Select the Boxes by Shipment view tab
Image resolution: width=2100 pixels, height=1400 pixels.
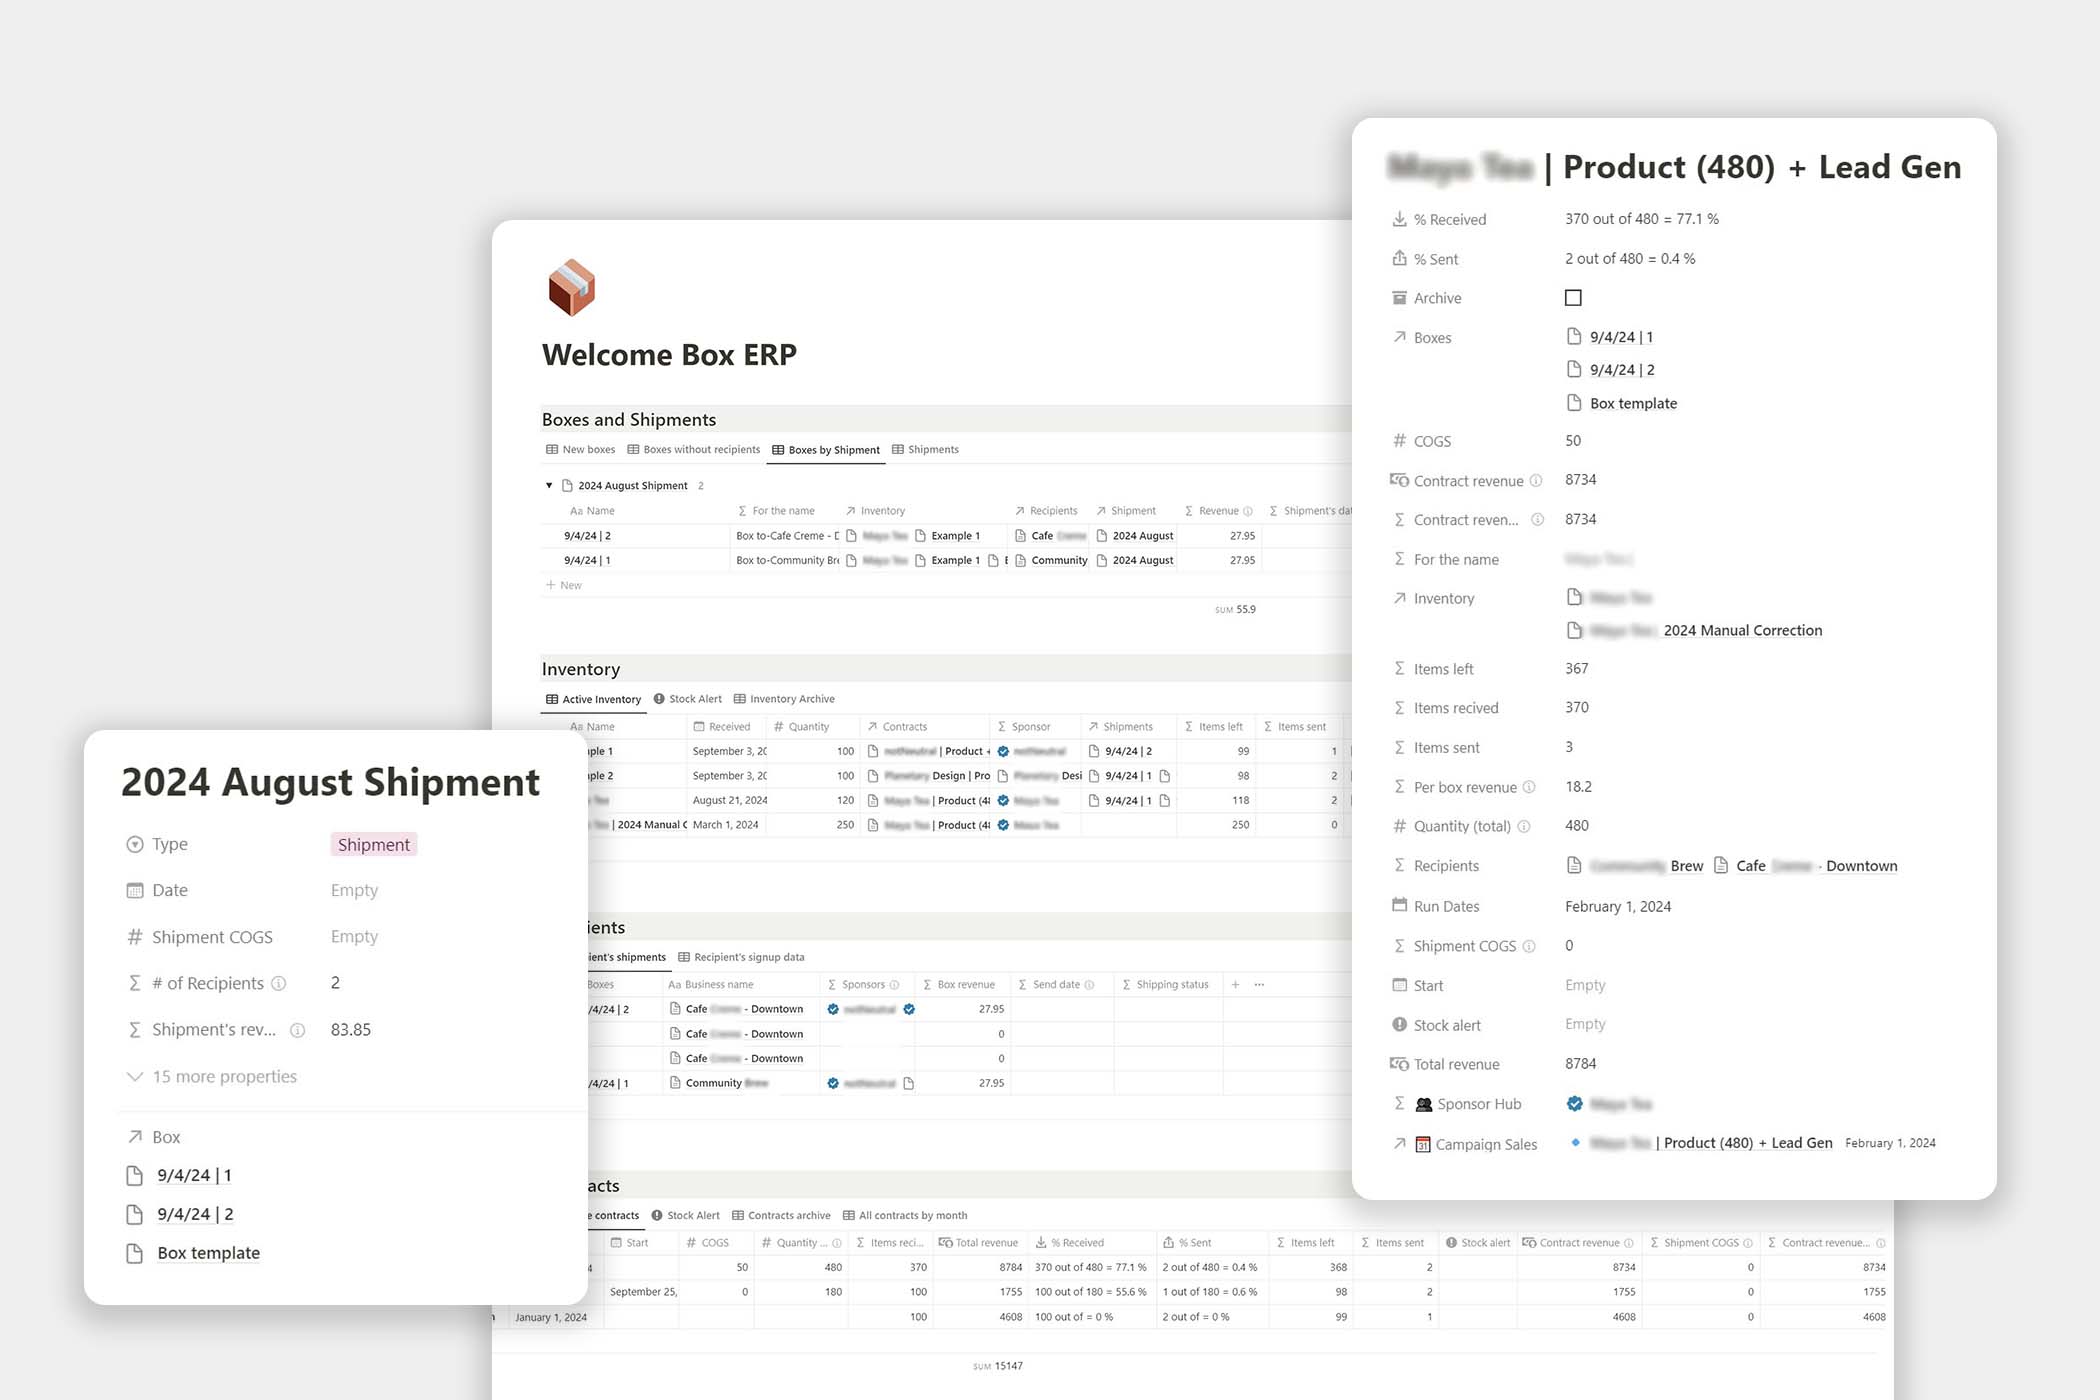(826, 449)
